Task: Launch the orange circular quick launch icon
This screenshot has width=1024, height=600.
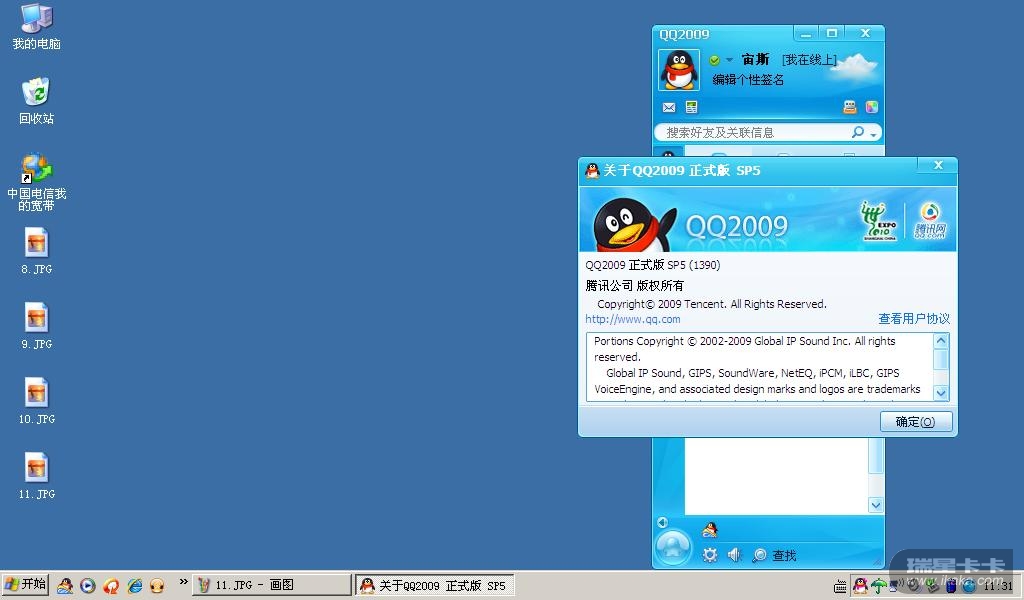Action: click(x=111, y=586)
